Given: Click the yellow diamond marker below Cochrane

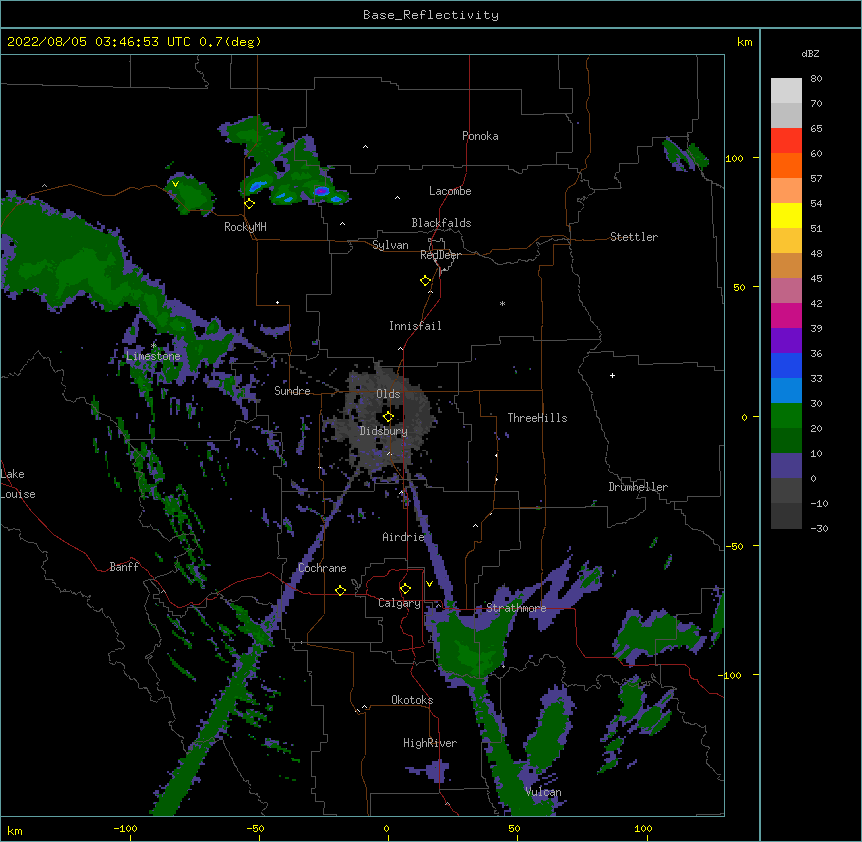Looking at the screenshot, I should [340, 590].
